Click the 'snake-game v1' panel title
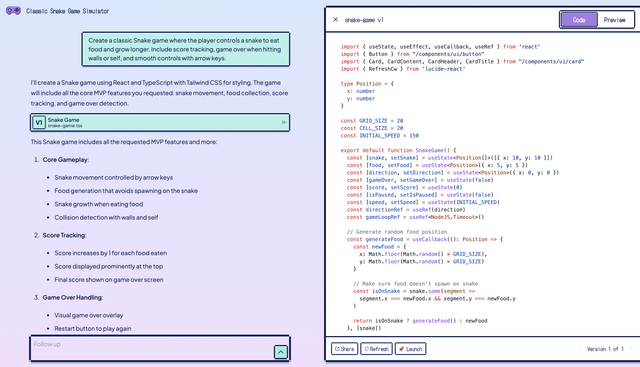640x367 pixels. [x=364, y=20]
